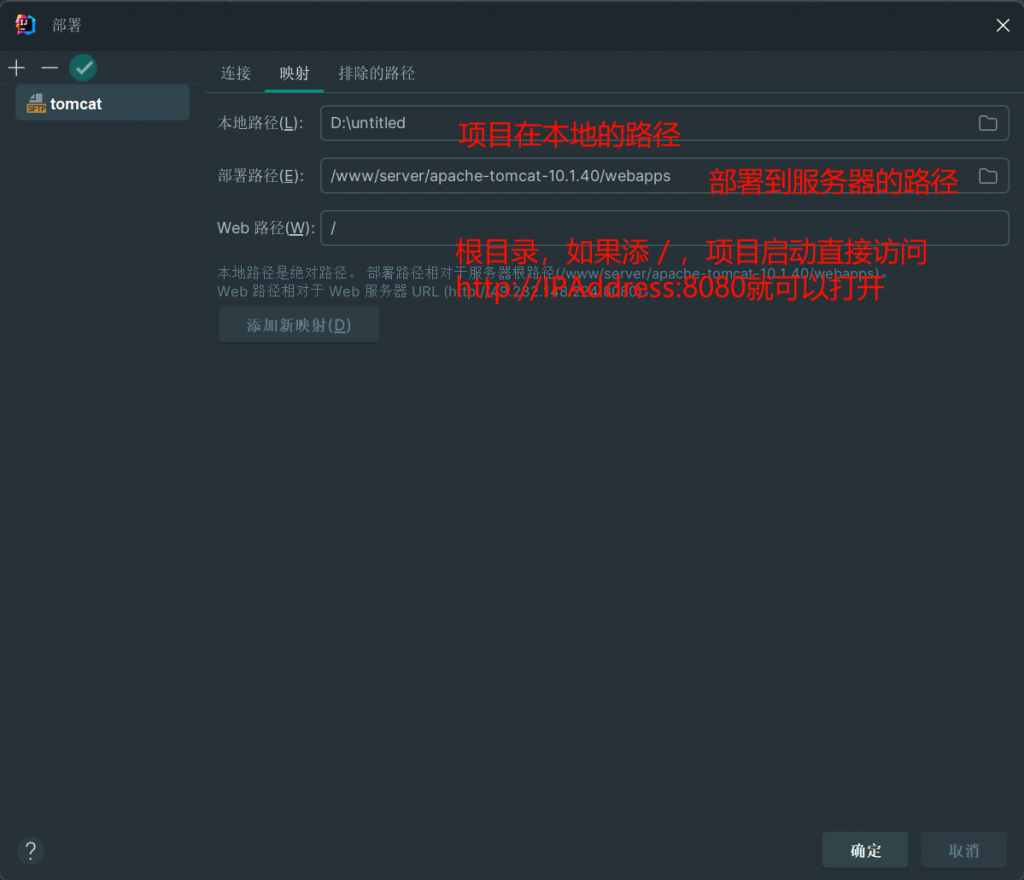
Task: Click the remove server minus icon
Action: pos(49,68)
